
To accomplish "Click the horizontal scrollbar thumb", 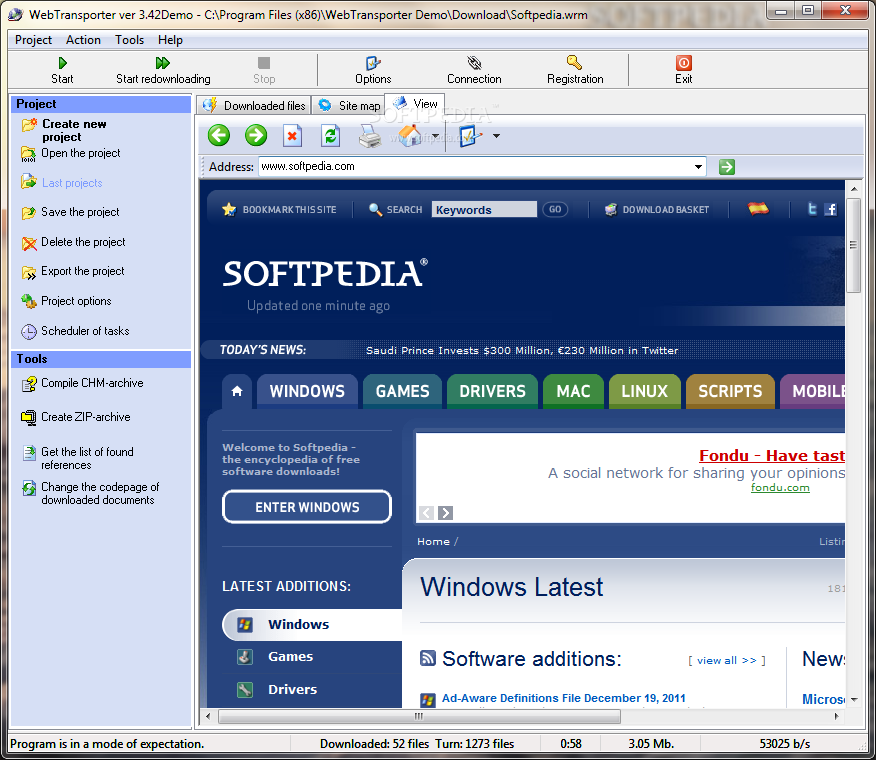I will click(x=419, y=716).
